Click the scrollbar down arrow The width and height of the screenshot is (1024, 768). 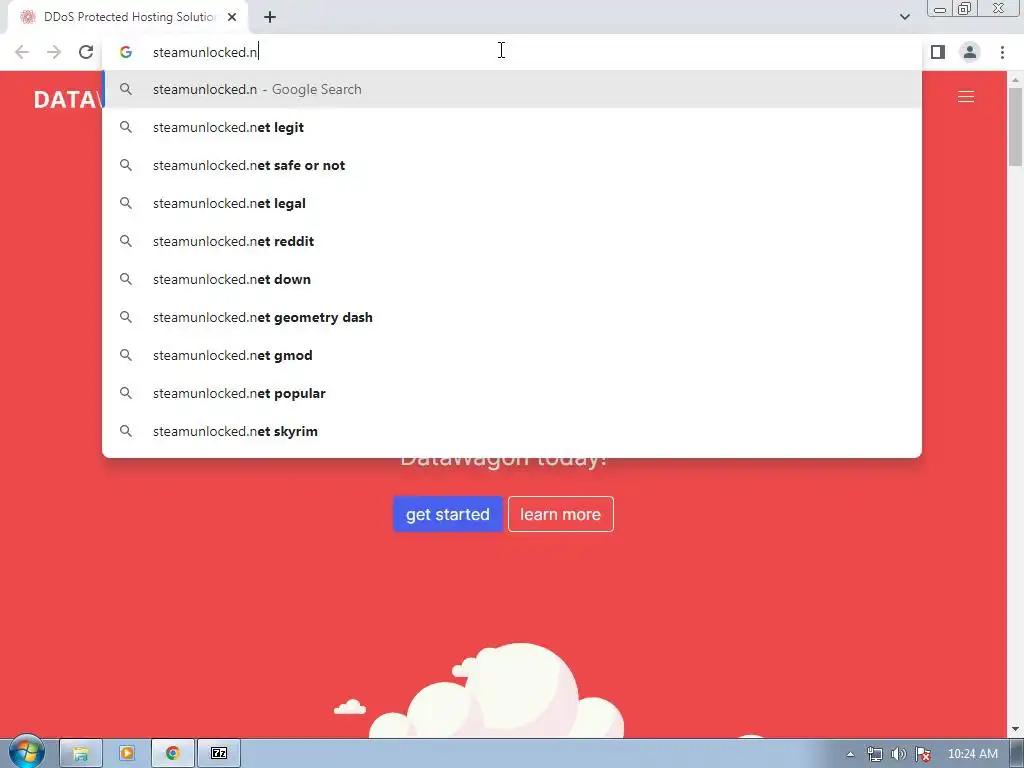1015,729
